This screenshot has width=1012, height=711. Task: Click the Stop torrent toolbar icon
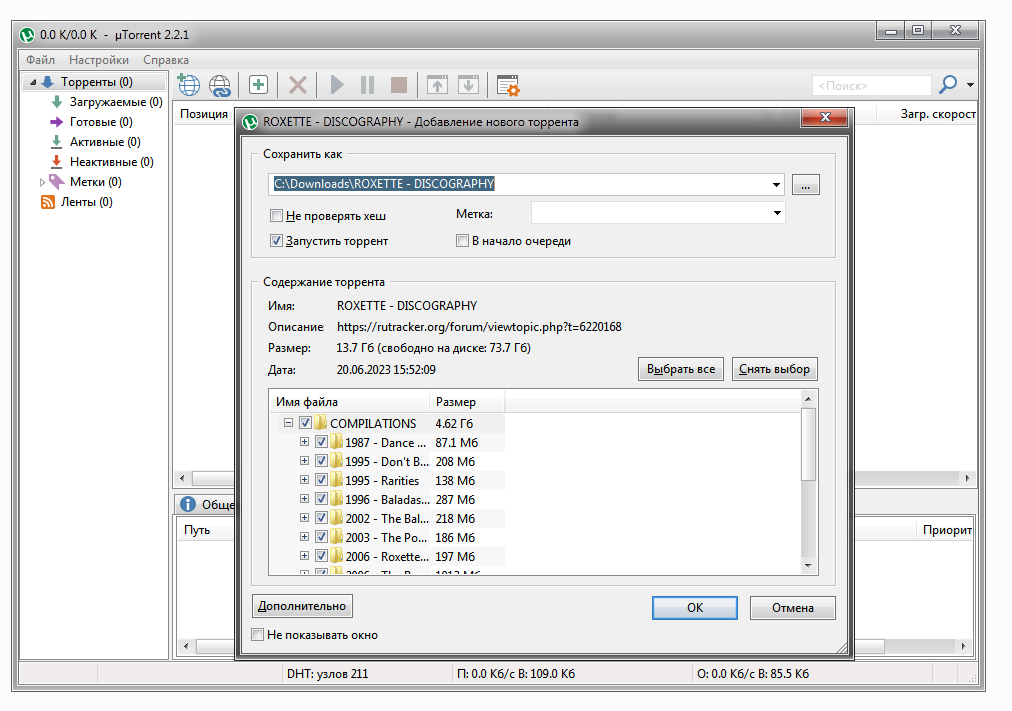coord(399,85)
